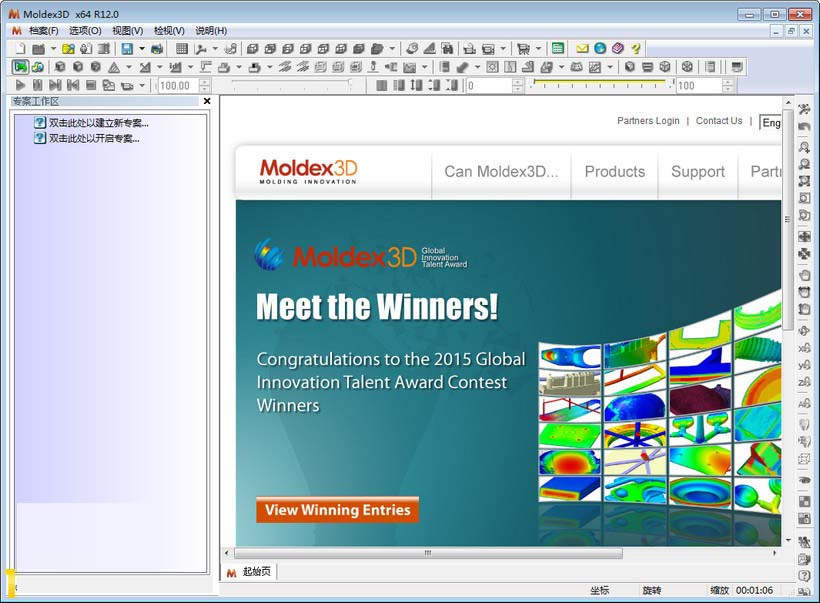Click the step forward animation button
Image resolution: width=820 pixels, height=603 pixels.
tap(55, 85)
